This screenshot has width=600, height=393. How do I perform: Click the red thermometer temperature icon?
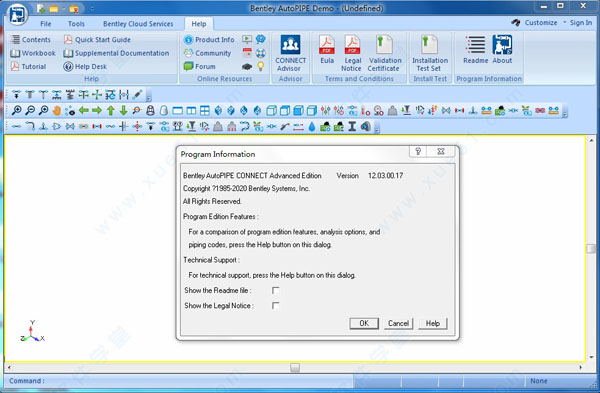[x=365, y=111]
